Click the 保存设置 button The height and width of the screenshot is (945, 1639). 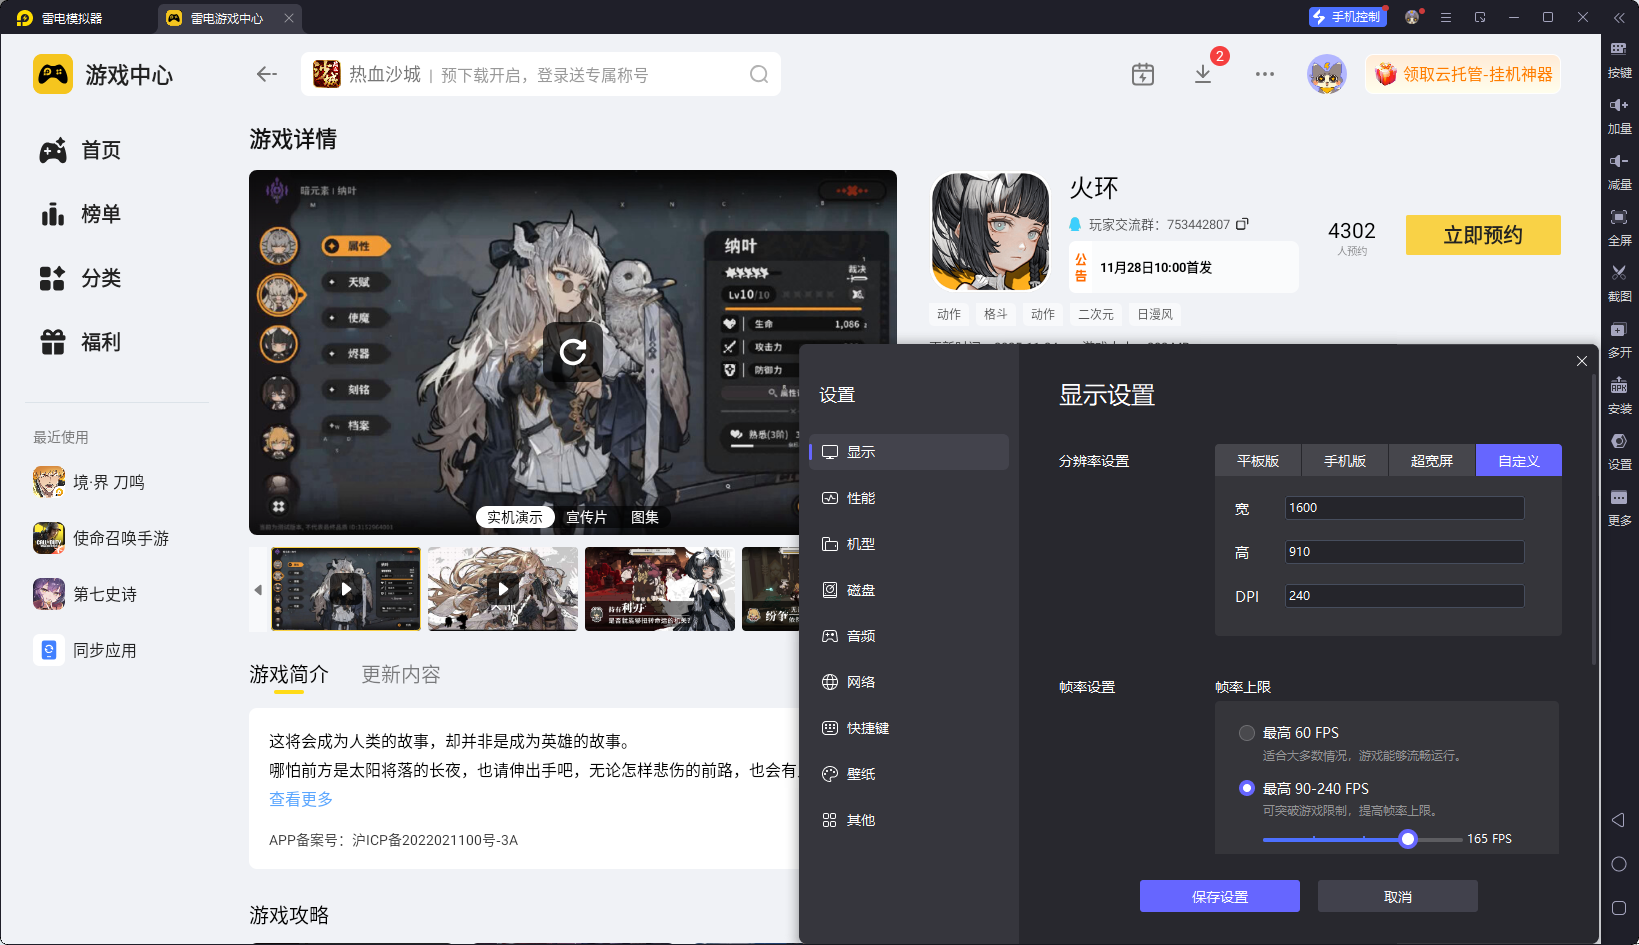1219,897
